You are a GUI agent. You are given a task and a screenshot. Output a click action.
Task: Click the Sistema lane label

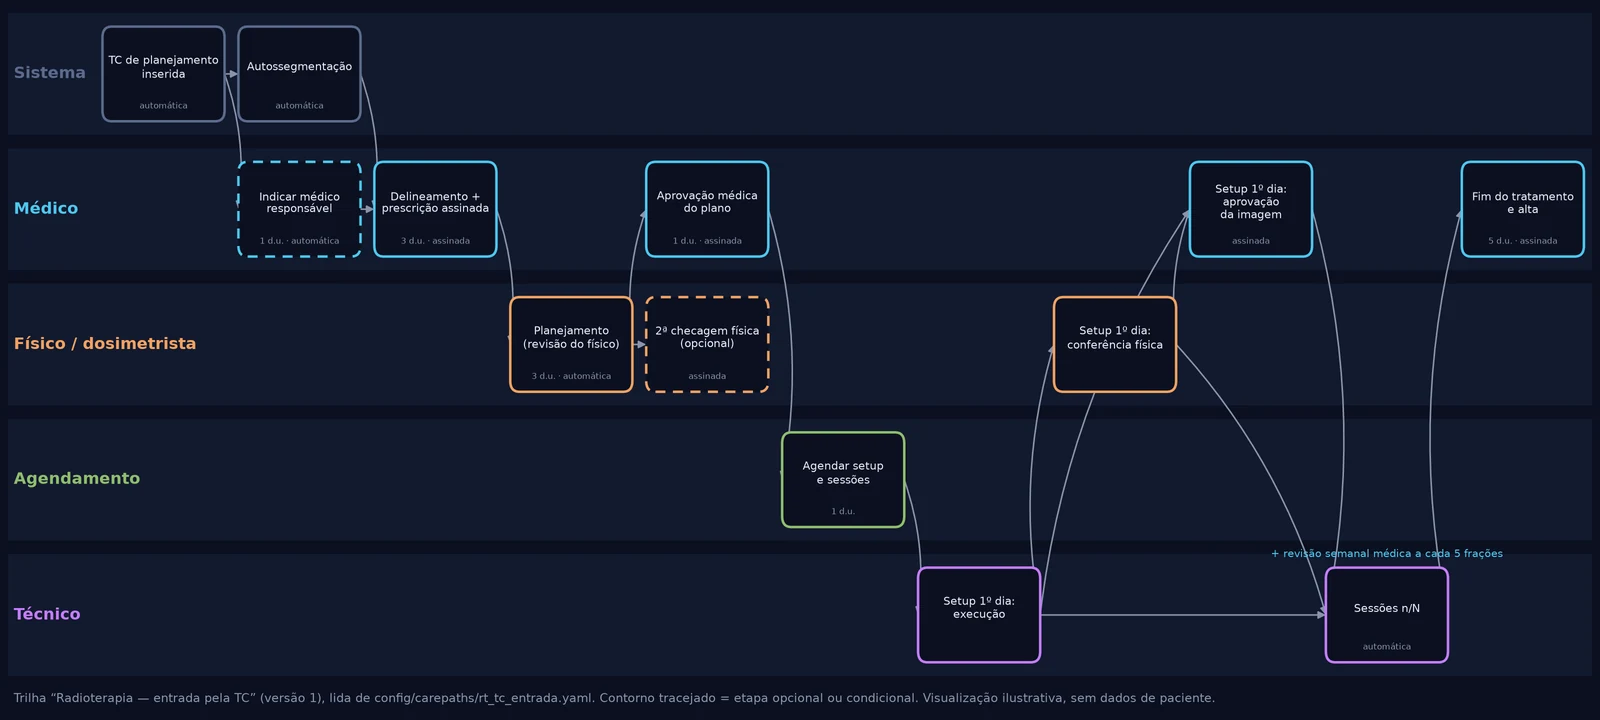click(x=50, y=73)
